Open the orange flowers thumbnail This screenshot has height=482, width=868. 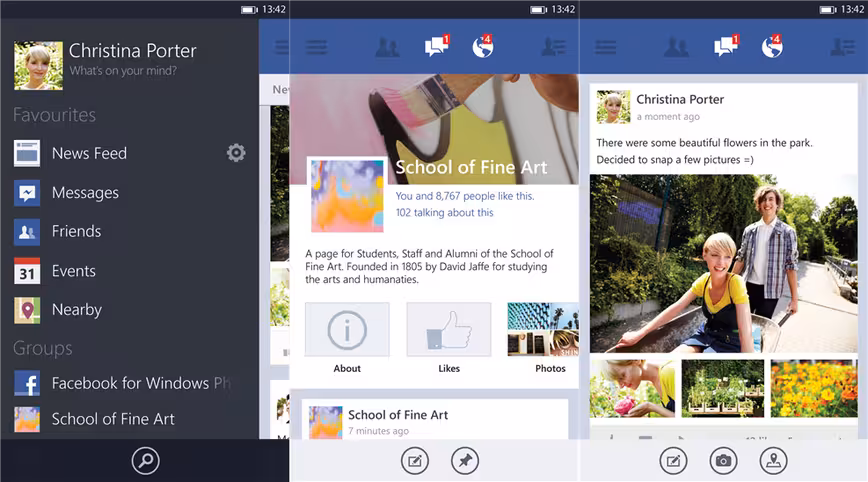[x=814, y=388]
